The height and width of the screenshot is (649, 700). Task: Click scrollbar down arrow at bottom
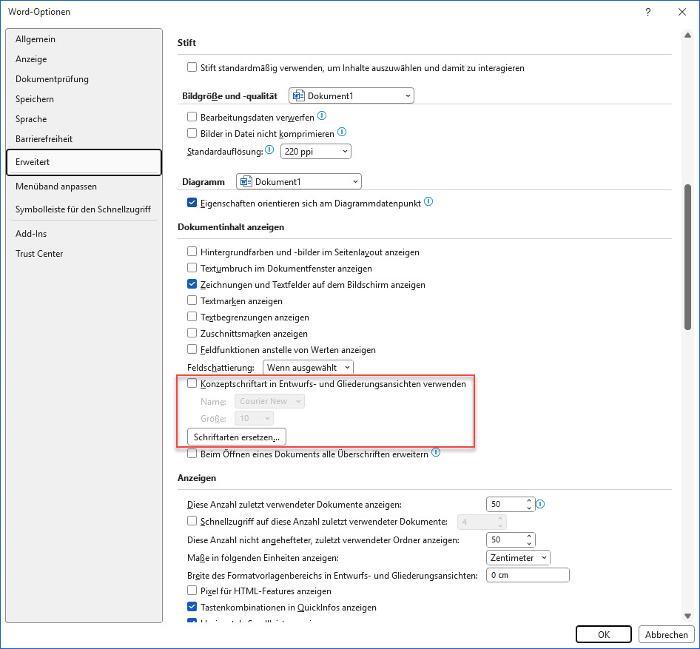688,616
